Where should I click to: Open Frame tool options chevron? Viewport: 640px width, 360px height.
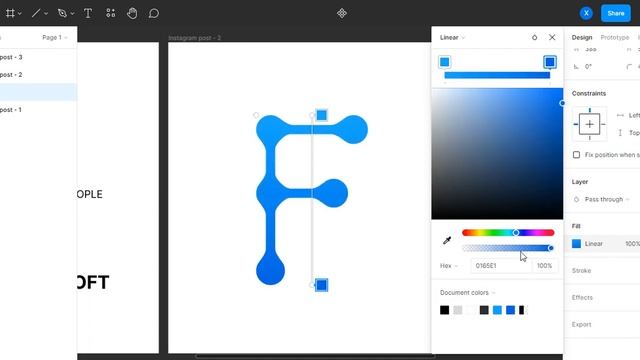point(20,13)
